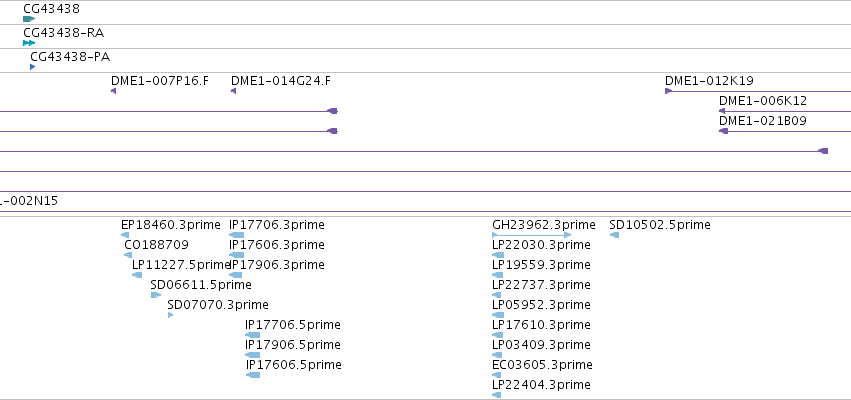Select the DME1-014G24.F feature arrow

(x=233, y=91)
